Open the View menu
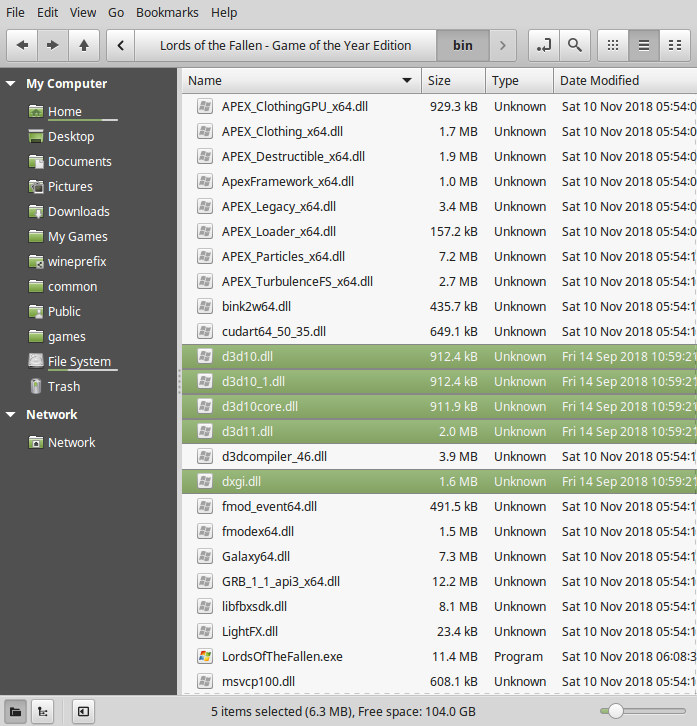Screen dimensions: 697x726 [83, 13]
